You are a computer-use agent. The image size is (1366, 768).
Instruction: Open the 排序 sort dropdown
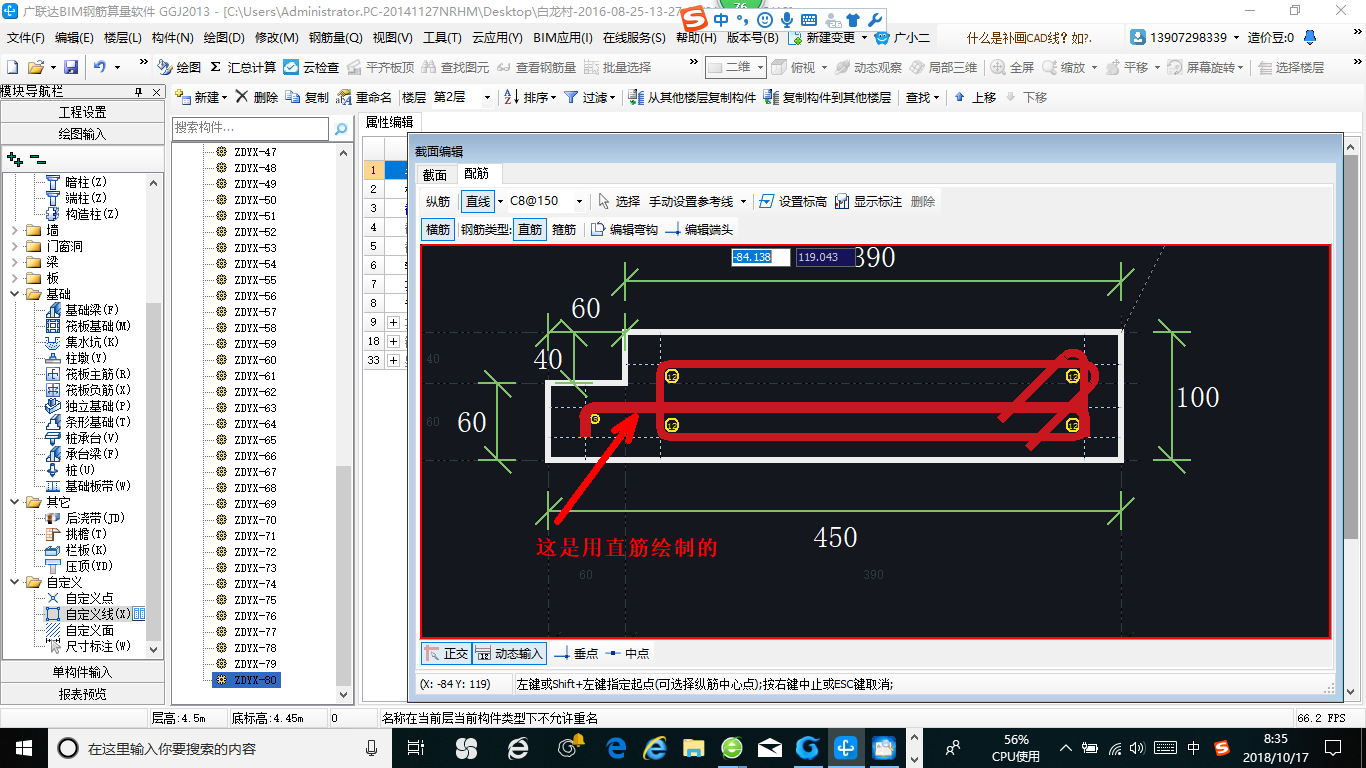[528, 97]
